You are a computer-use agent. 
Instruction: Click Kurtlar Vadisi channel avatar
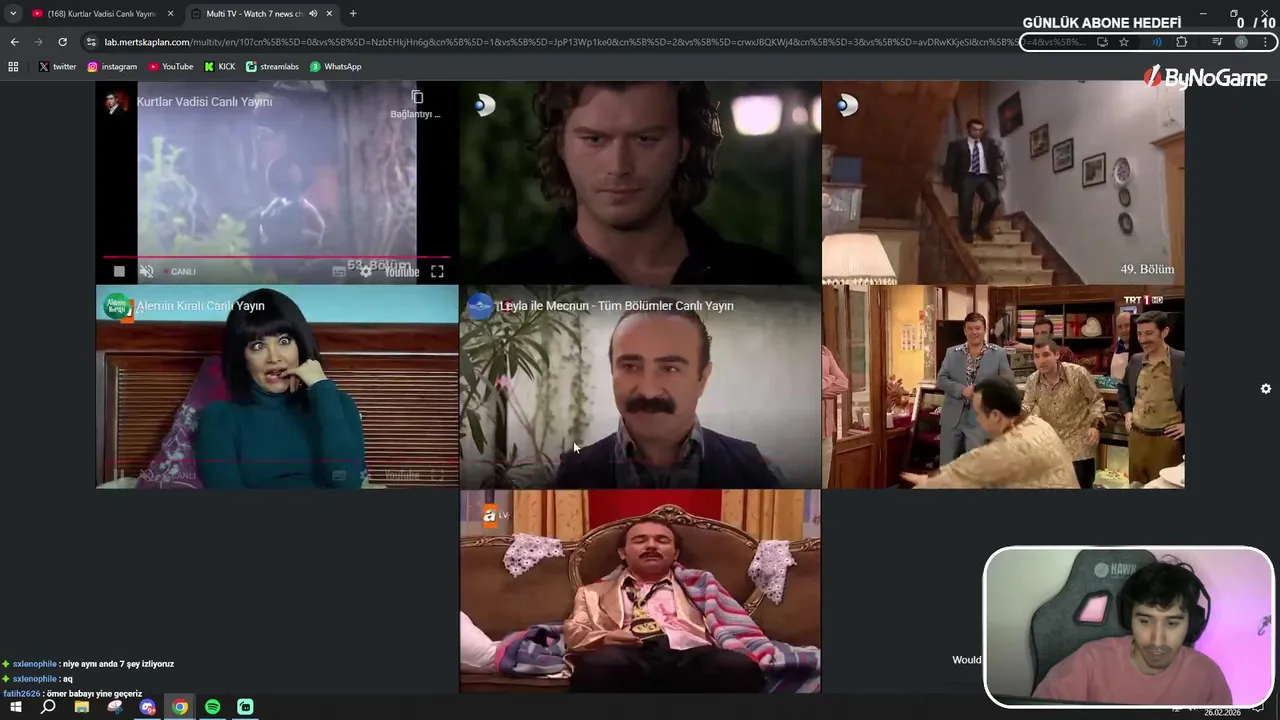[x=117, y=101]
